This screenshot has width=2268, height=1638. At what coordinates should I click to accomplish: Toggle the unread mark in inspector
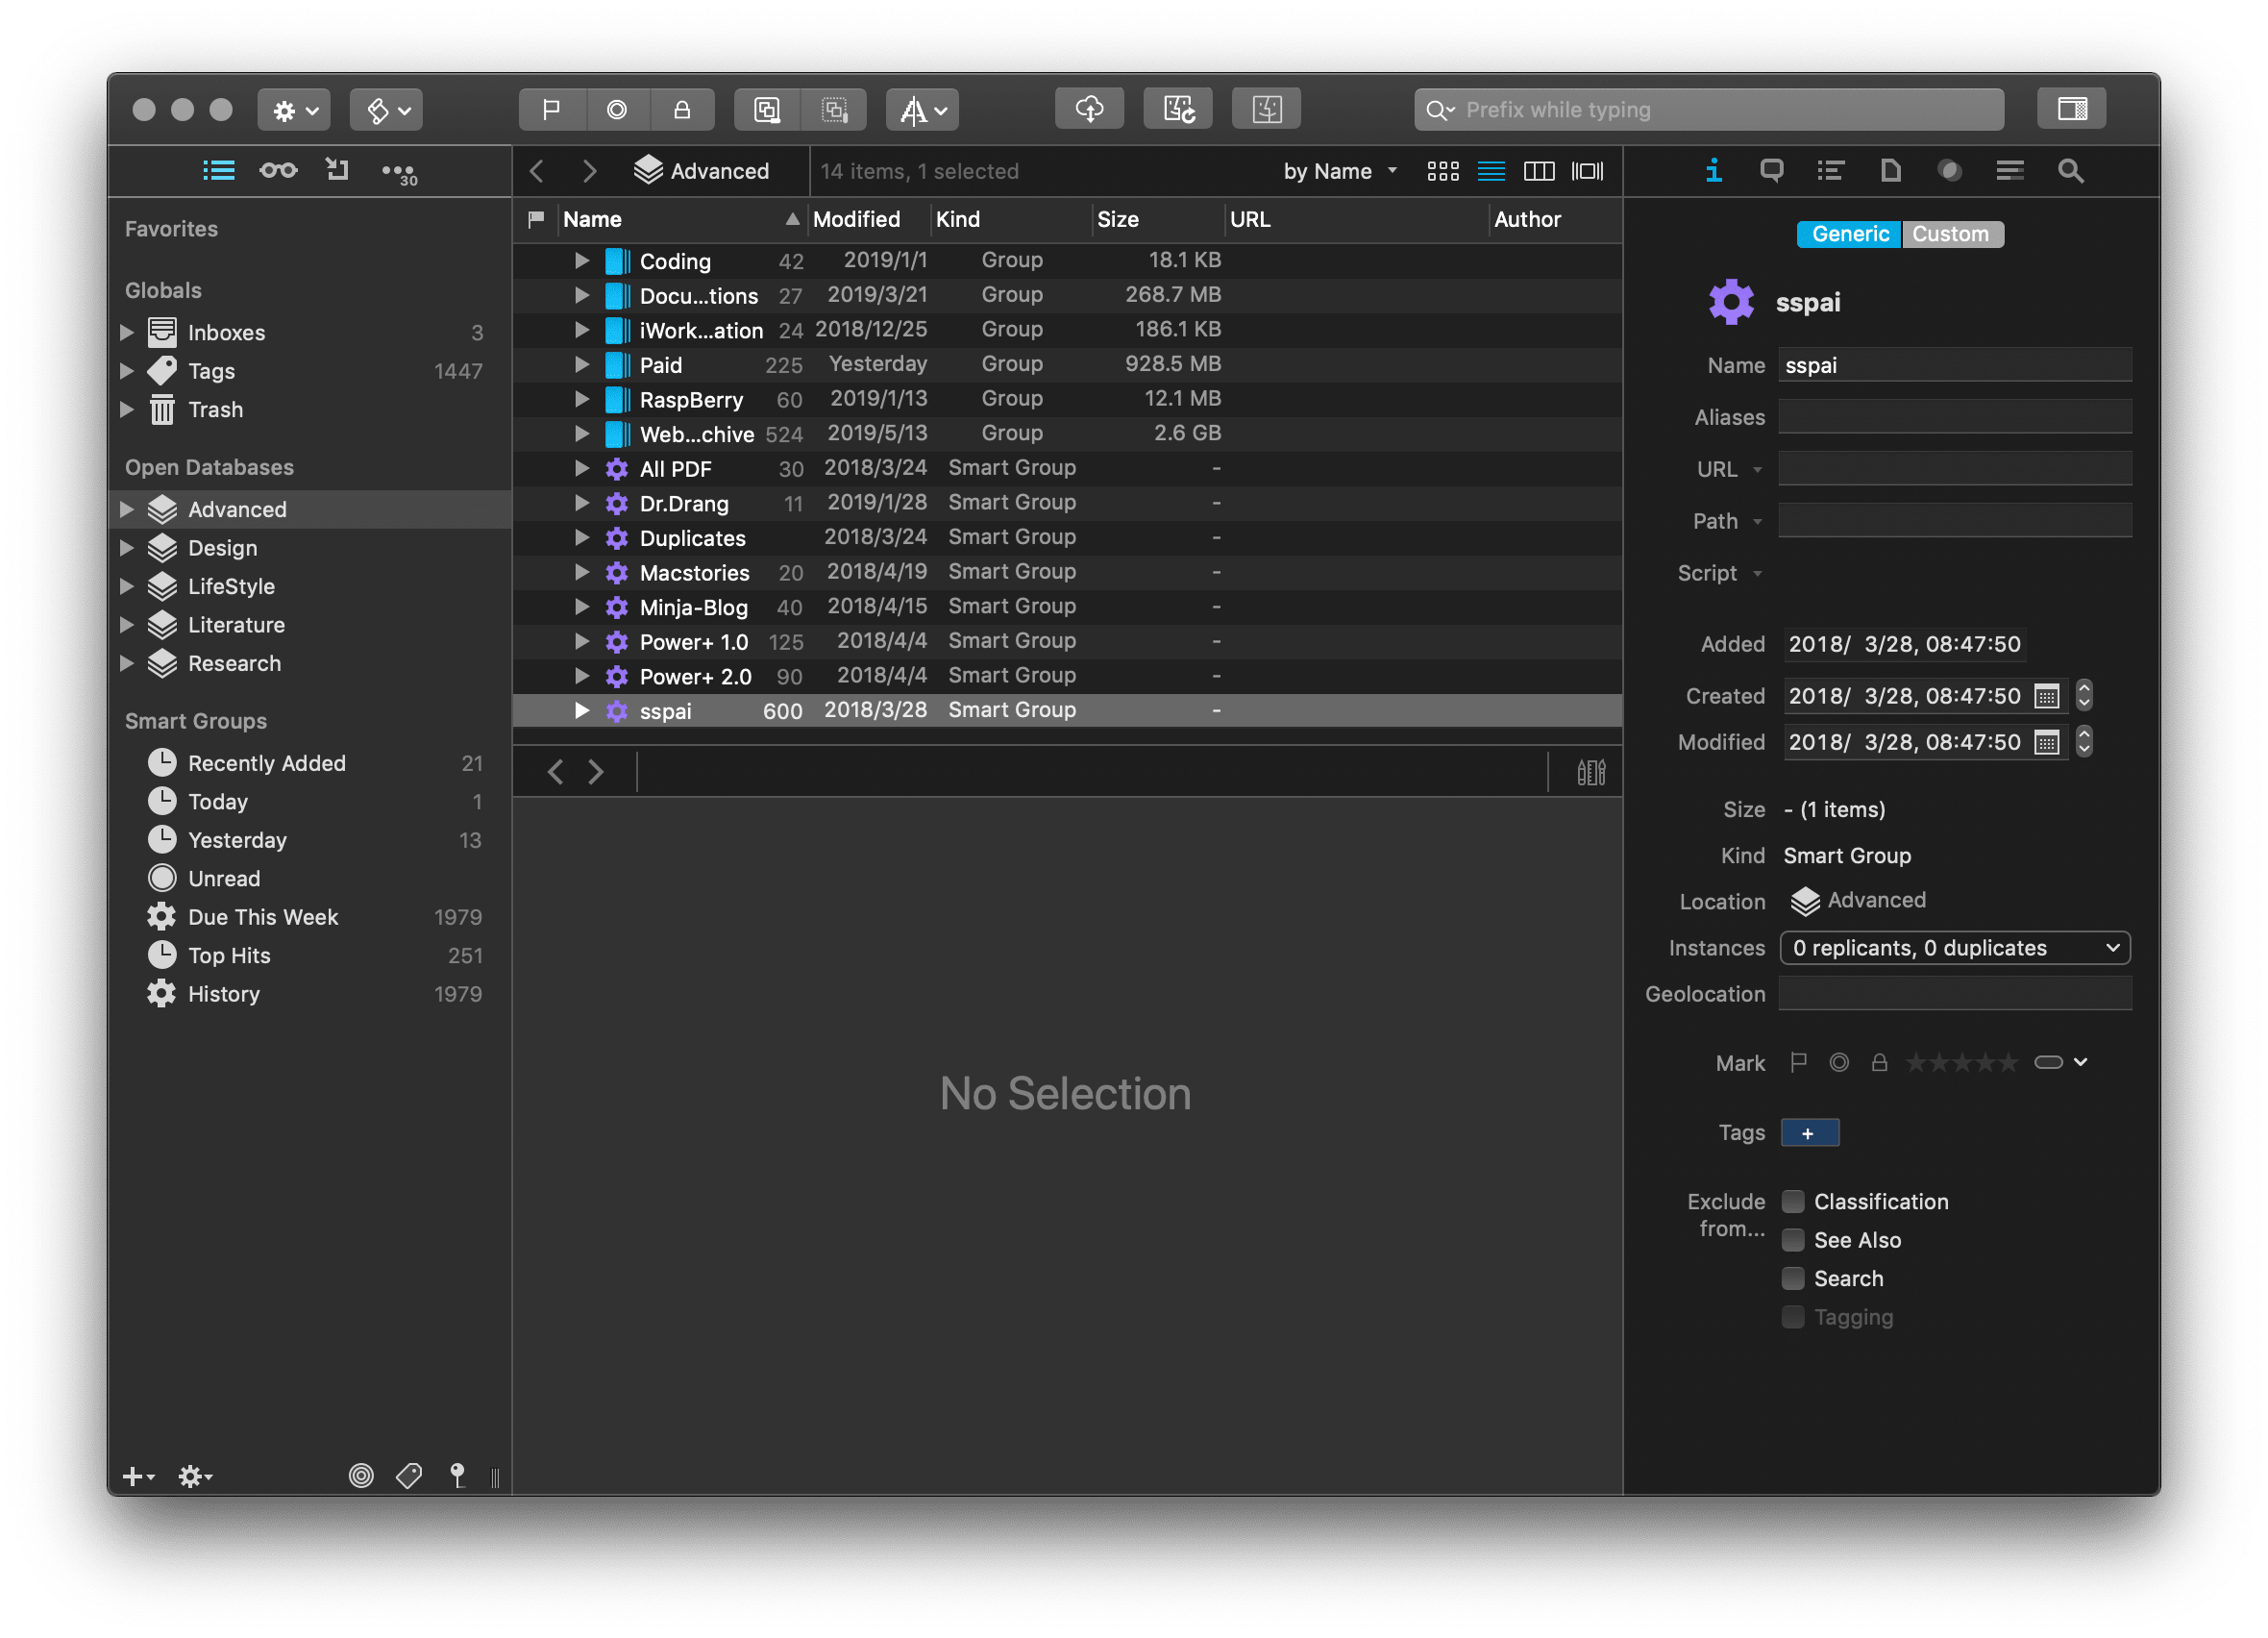[1839, 1062]
